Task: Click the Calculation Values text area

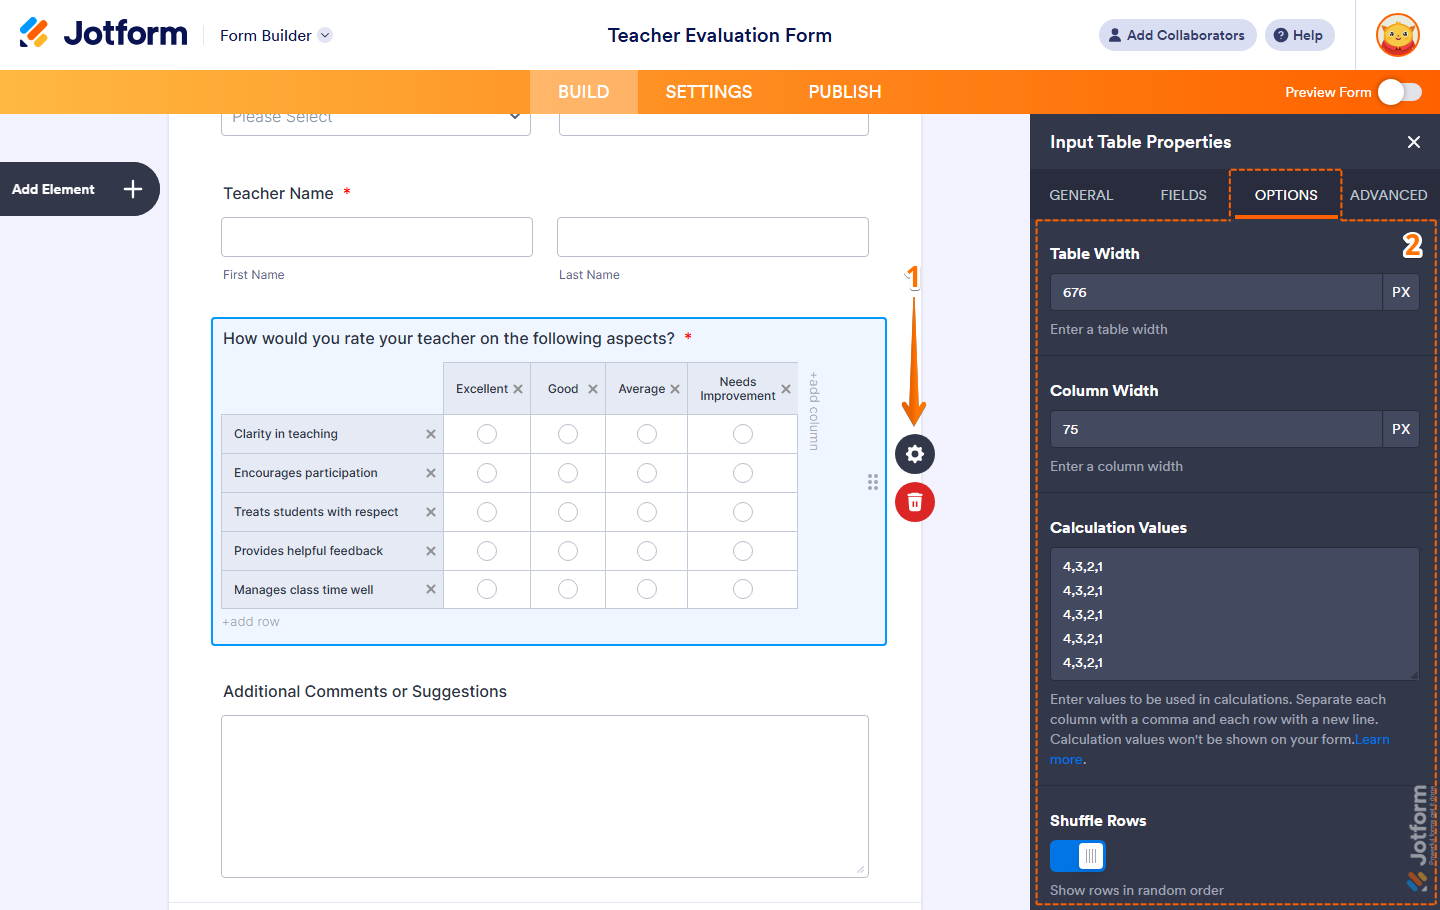Action: [x=1235, y=614]
